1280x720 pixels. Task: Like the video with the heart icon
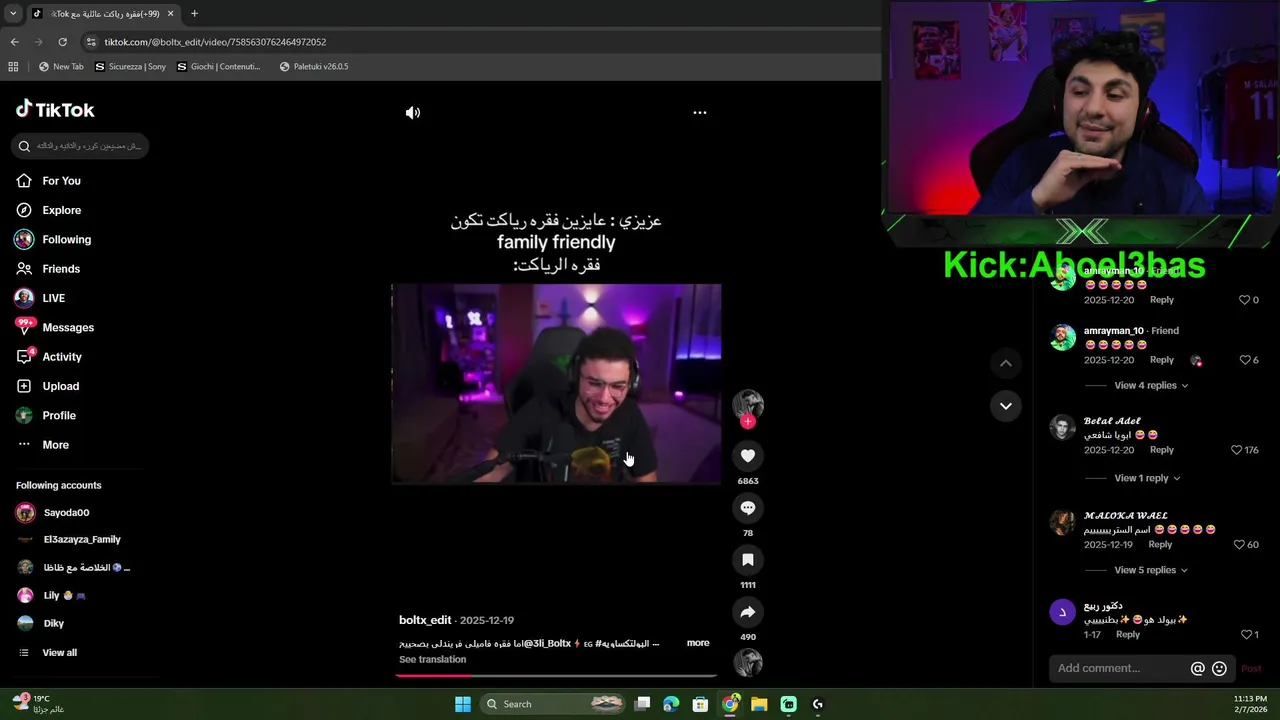(748, 456)
